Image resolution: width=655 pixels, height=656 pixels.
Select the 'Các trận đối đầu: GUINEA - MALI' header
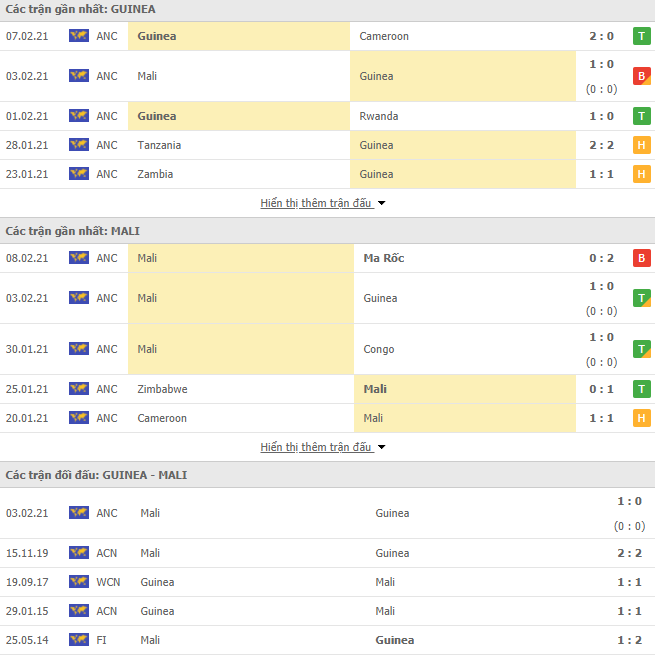click(x=96, y=475)
